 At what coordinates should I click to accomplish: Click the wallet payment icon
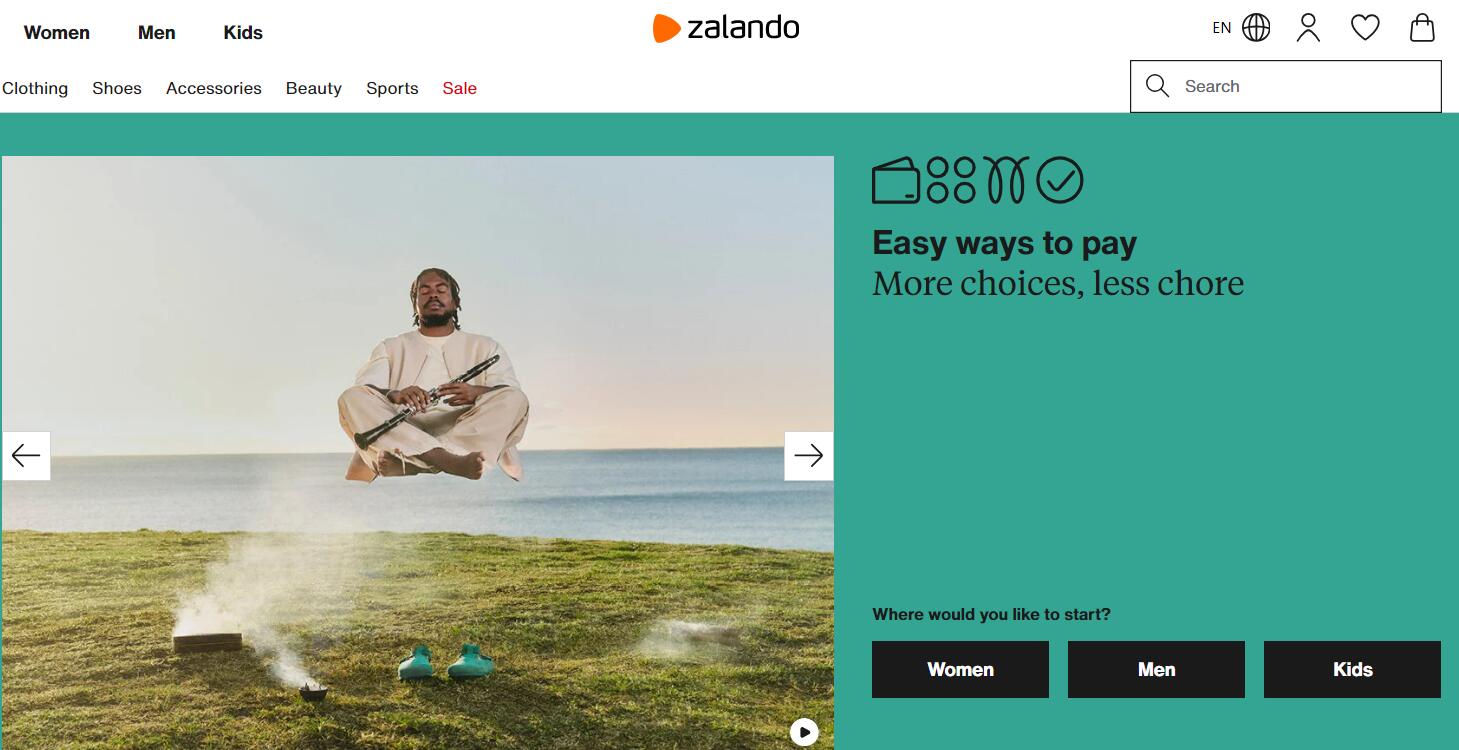pyautogui.click(x=896, y=181)
